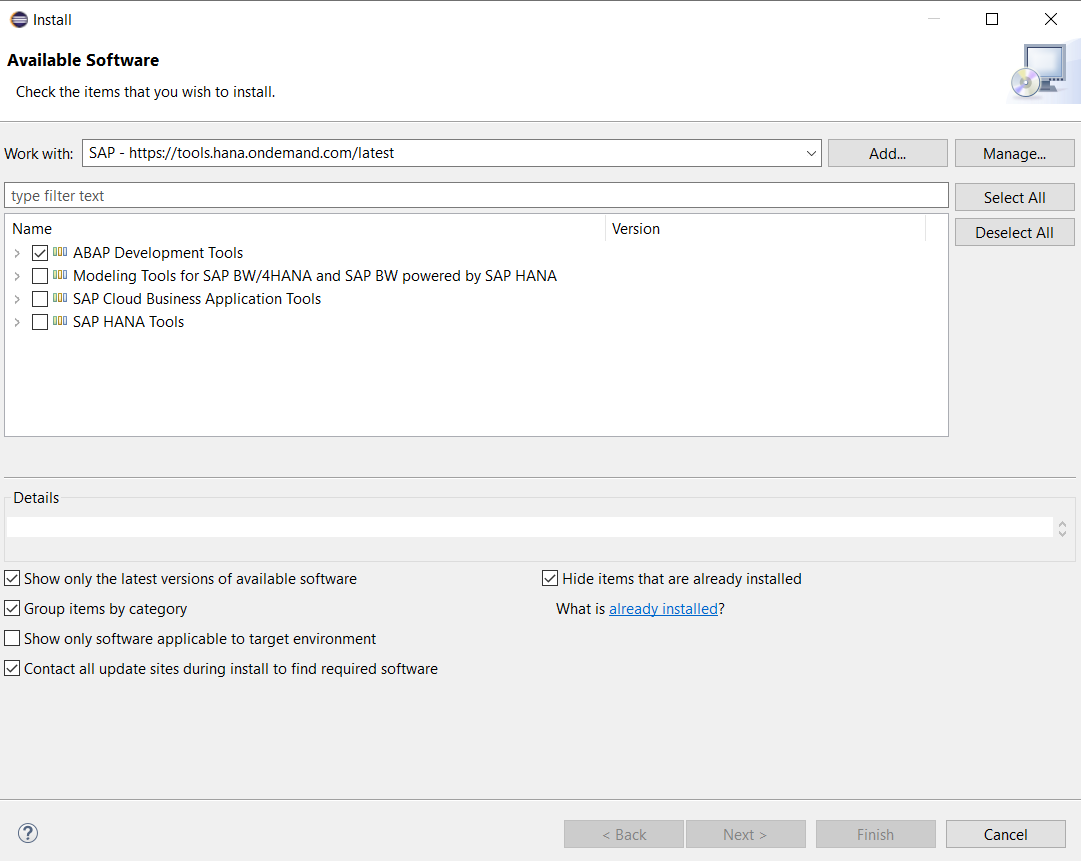
Task: Enable Show only software applicable to target environment
Action: [11, 638]
